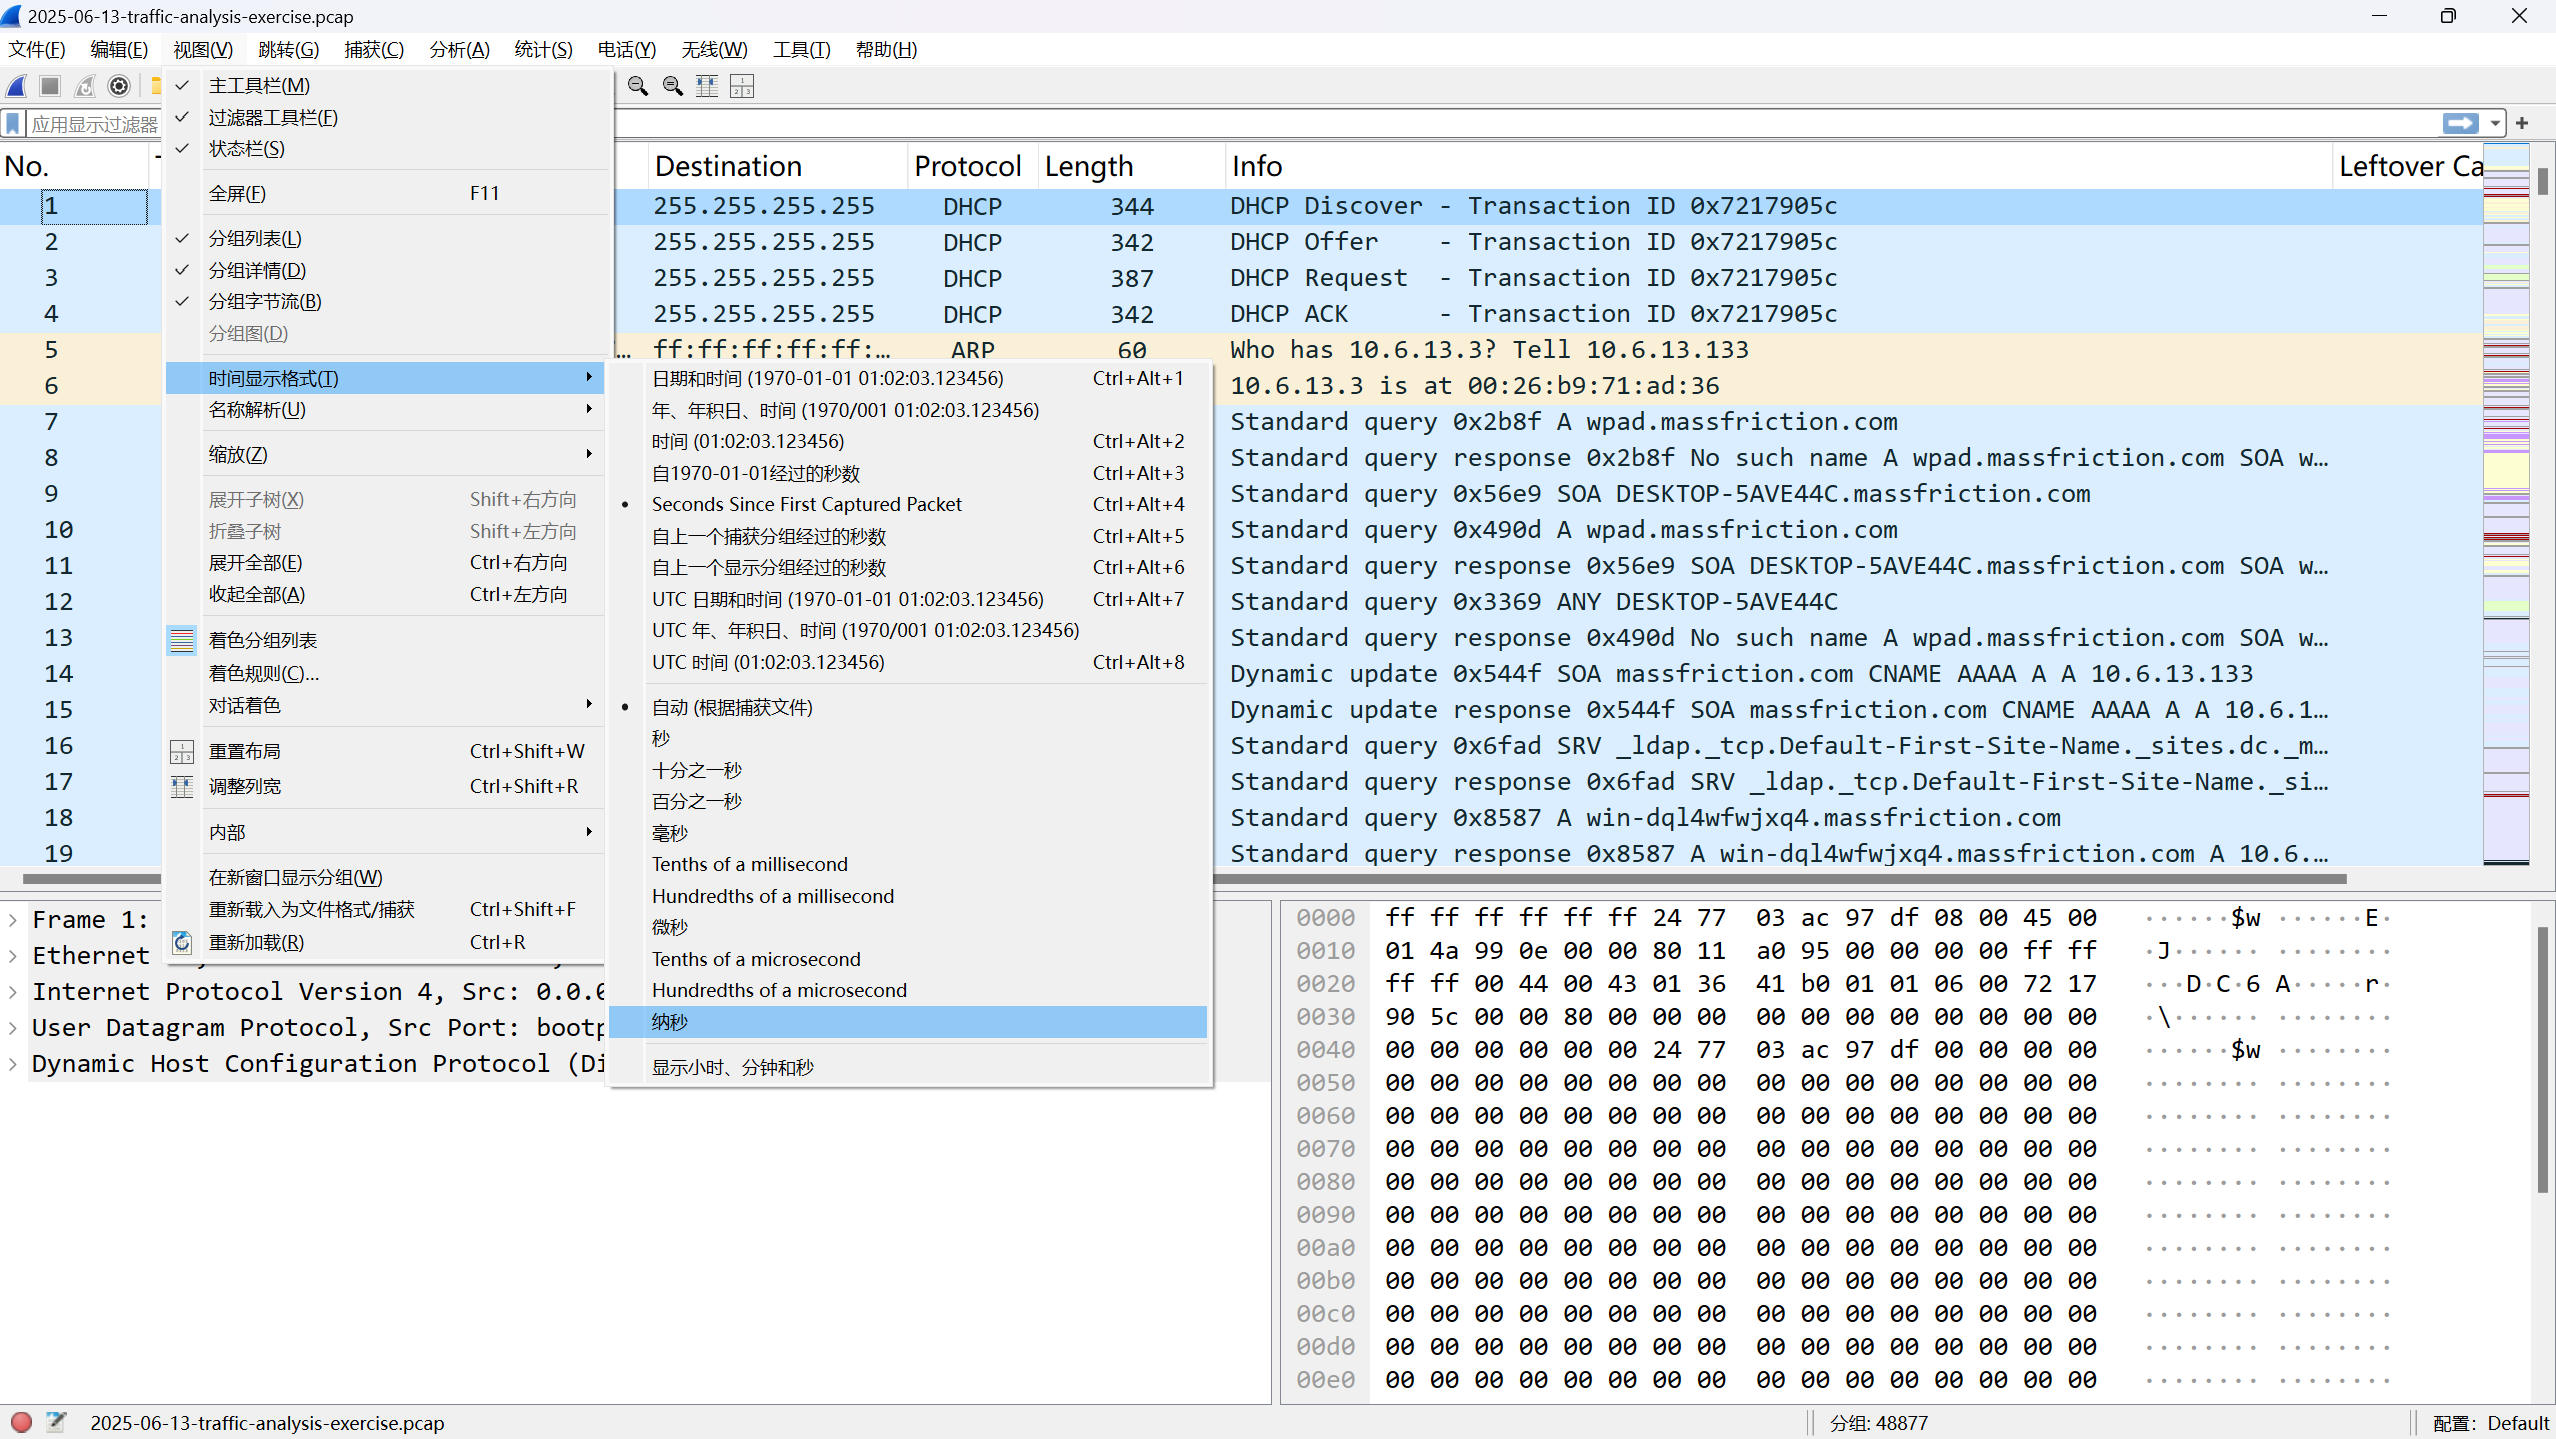Uncheck 主工具栏 main toolbar option
The image size is (2556, 1439).
click(259, 86)
